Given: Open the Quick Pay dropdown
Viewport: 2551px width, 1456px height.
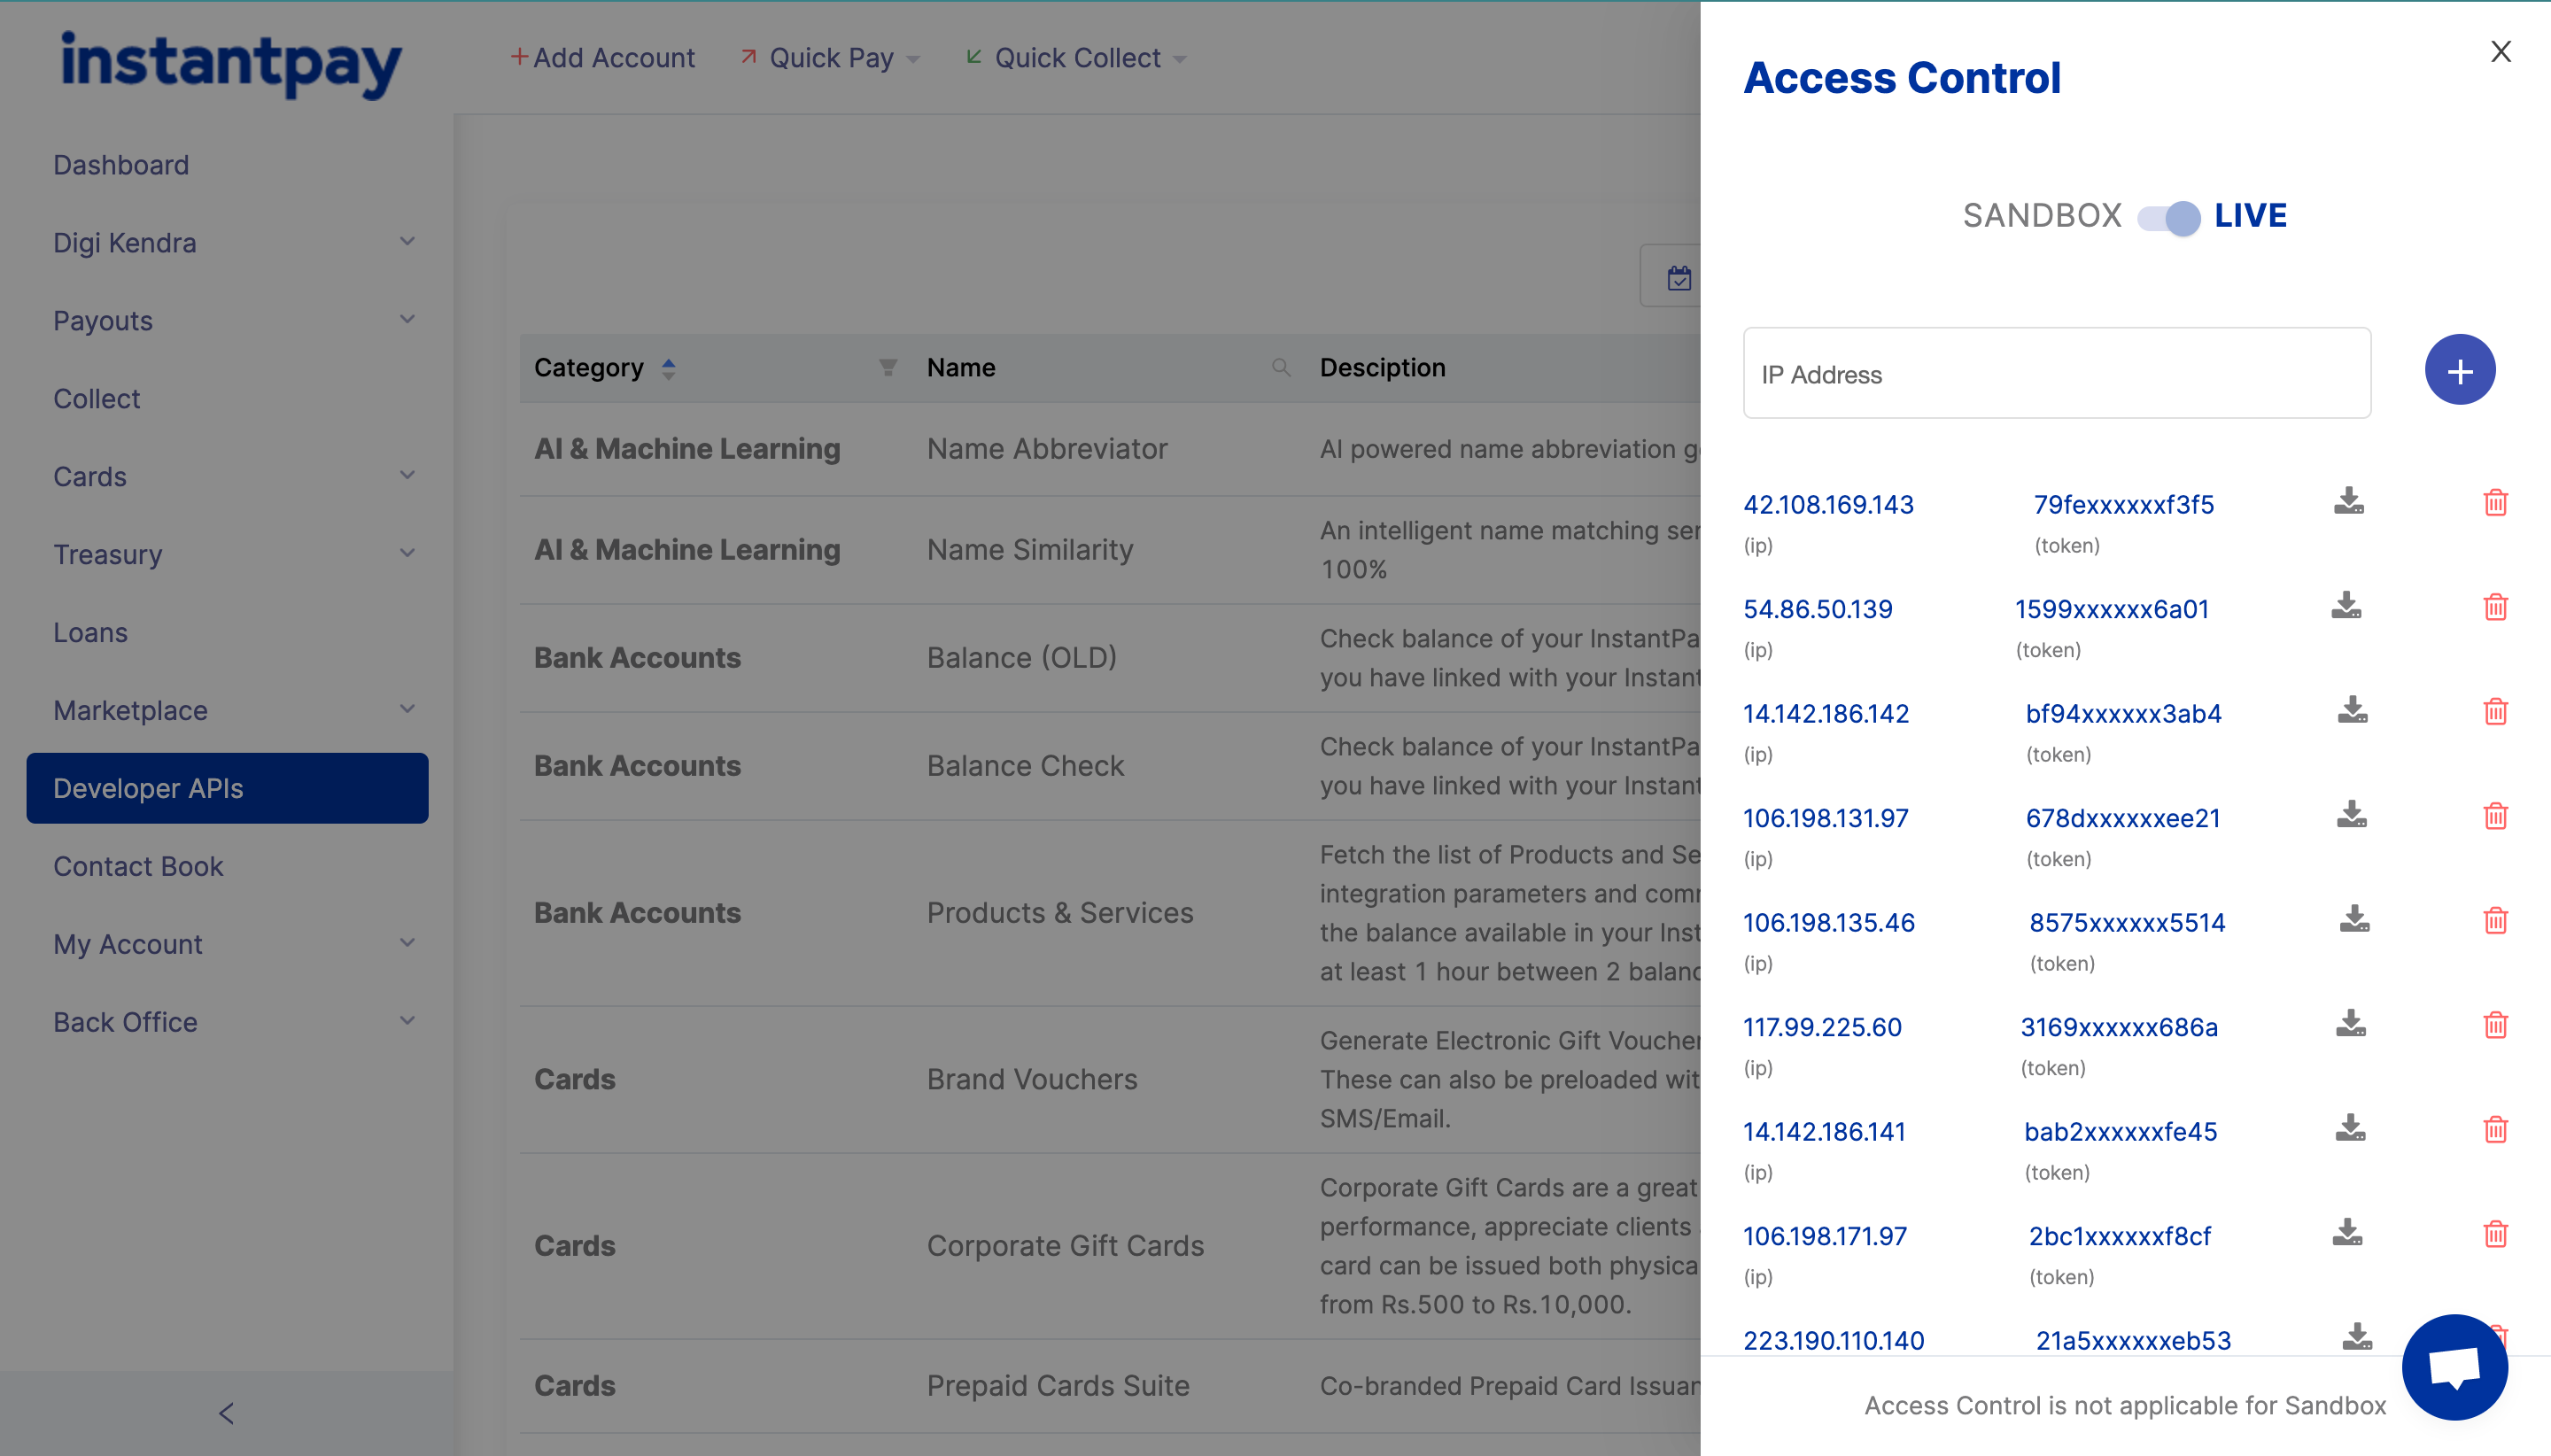Looking at the screenshot, I should click(830, 59).
